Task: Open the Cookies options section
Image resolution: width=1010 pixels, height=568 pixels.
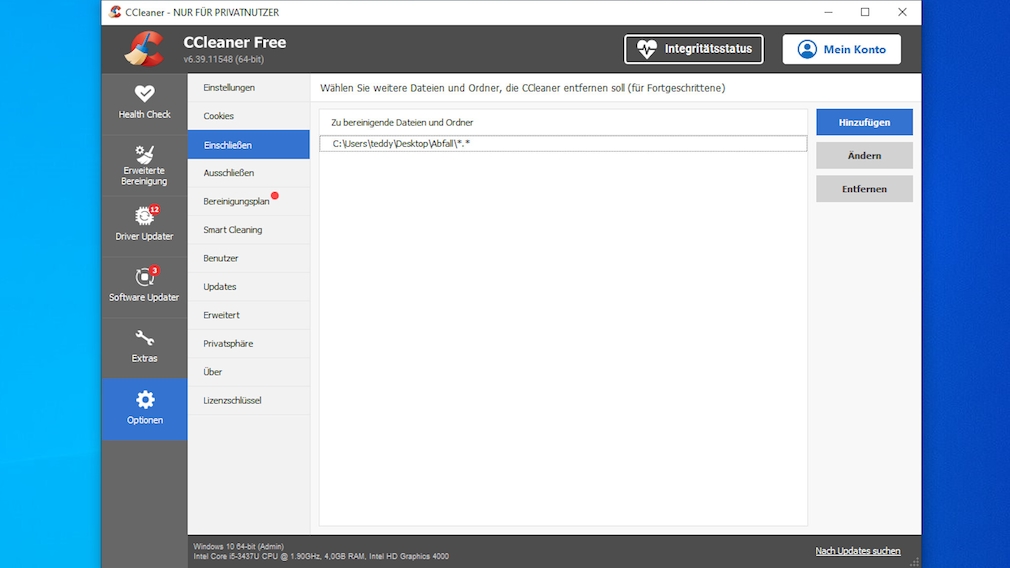Action: 219,116
